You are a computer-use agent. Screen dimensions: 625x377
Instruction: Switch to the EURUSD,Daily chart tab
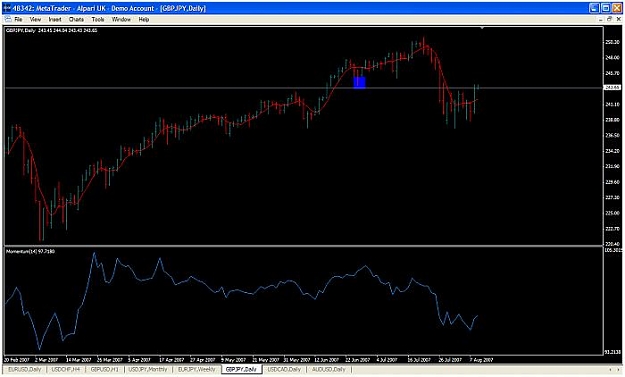[x=25, y=369]
